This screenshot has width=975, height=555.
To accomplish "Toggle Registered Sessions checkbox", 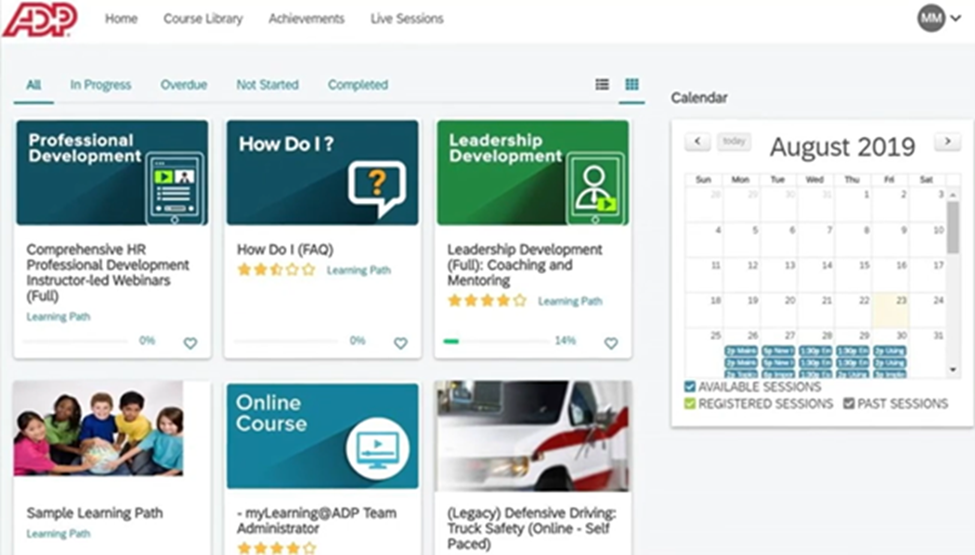I will coord(690,404).
